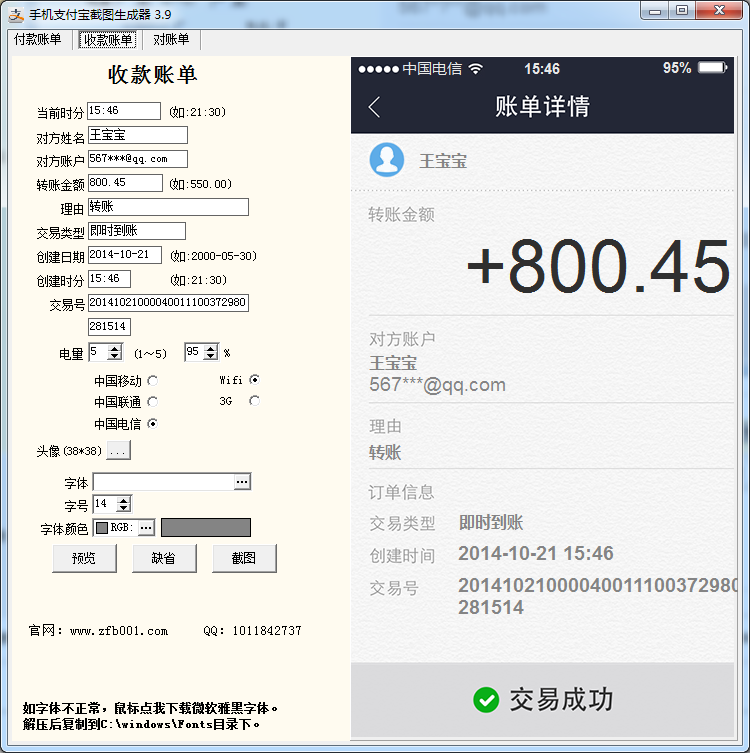Click the 创建日期 date input field
The image size is (750, 753).
[x=124, y=255]
